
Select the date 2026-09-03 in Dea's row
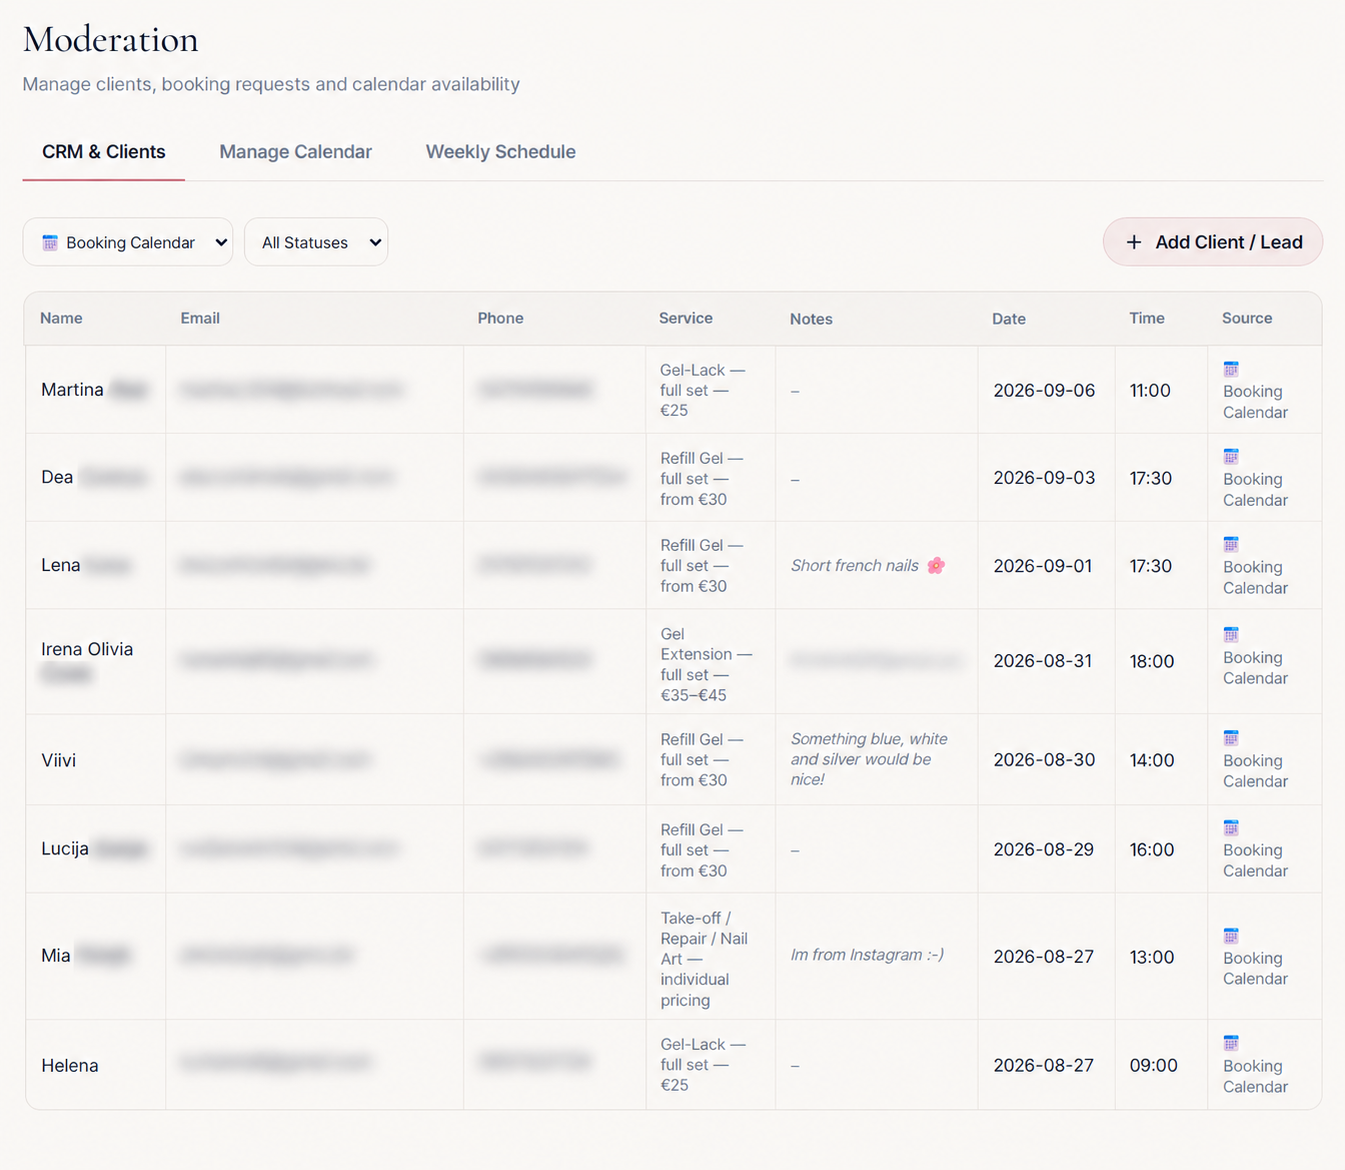[x=1044, y=478]
